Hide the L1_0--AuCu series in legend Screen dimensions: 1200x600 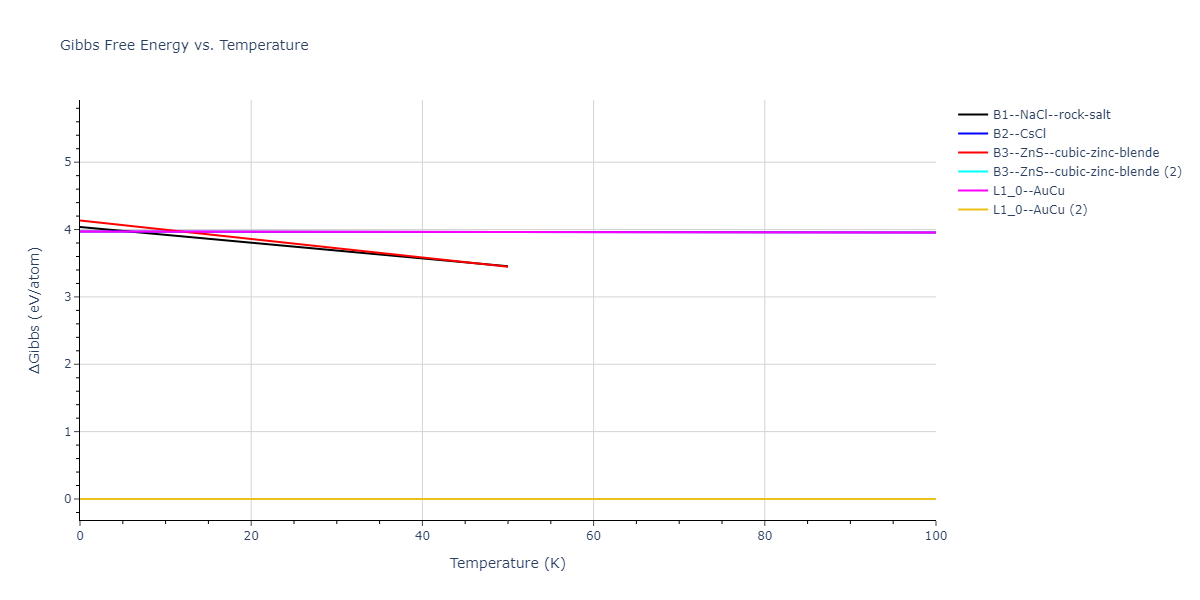coord(1035,191)
